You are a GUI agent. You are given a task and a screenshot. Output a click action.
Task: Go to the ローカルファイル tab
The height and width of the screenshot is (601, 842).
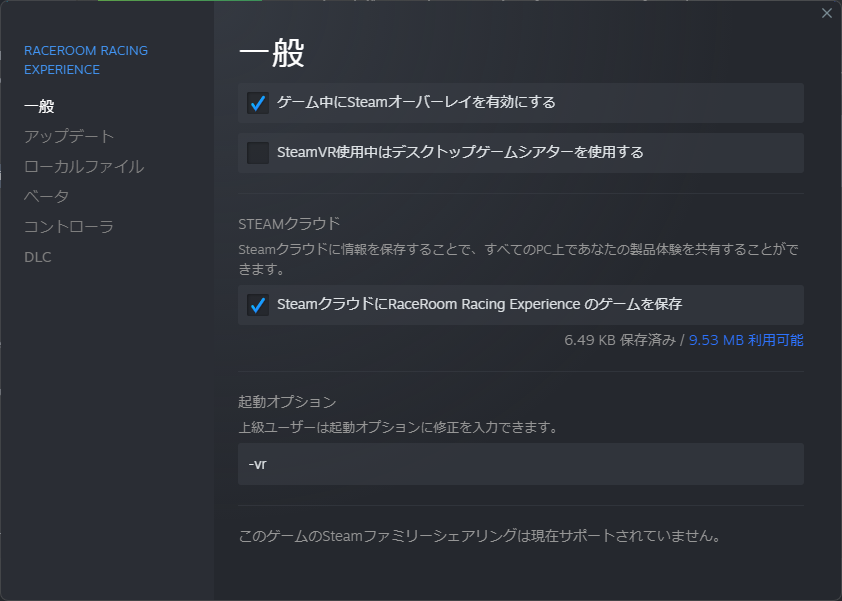coord(84,166)
